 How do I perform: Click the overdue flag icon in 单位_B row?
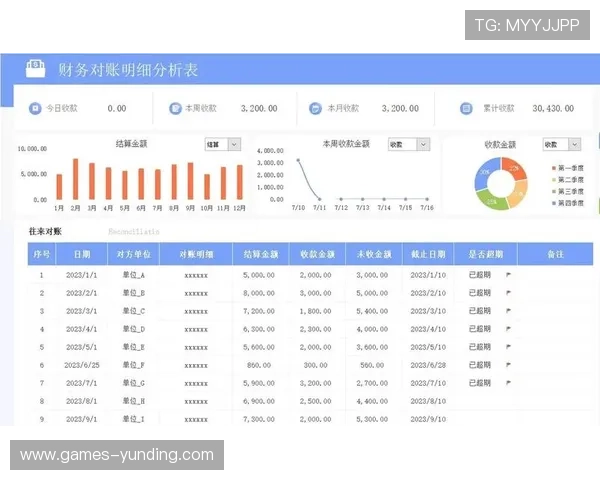pos(509,293)
